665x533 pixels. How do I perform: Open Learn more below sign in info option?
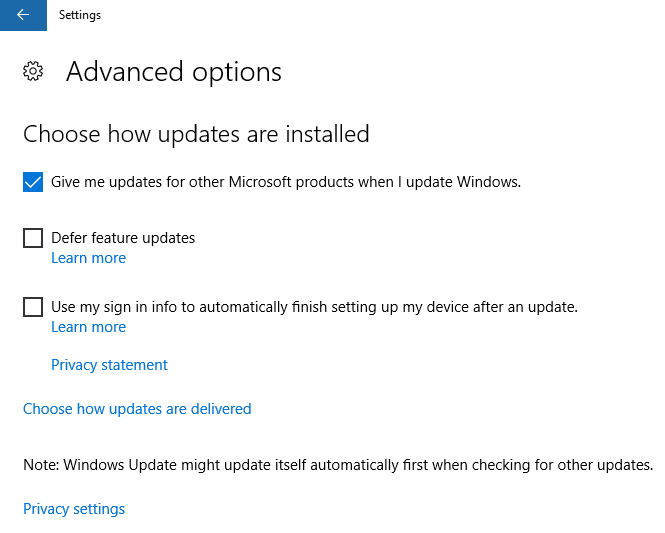coord(88,327)
